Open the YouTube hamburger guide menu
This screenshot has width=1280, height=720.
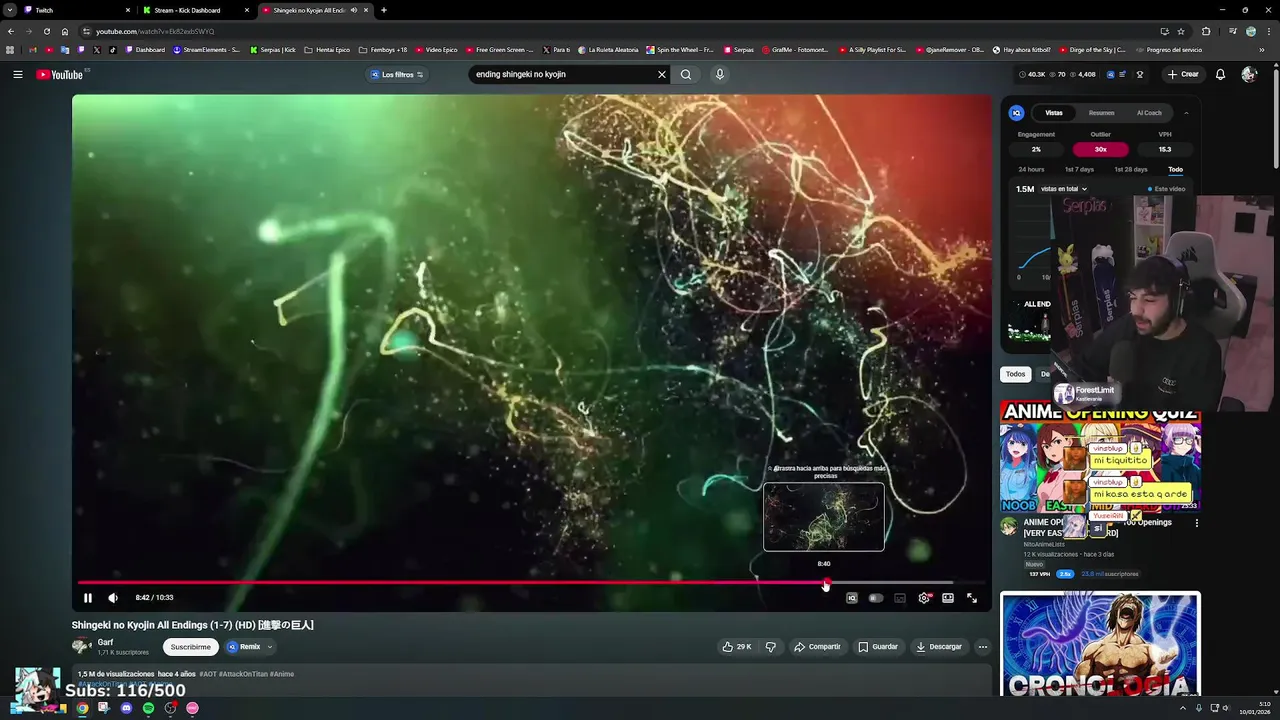point(18,74)
